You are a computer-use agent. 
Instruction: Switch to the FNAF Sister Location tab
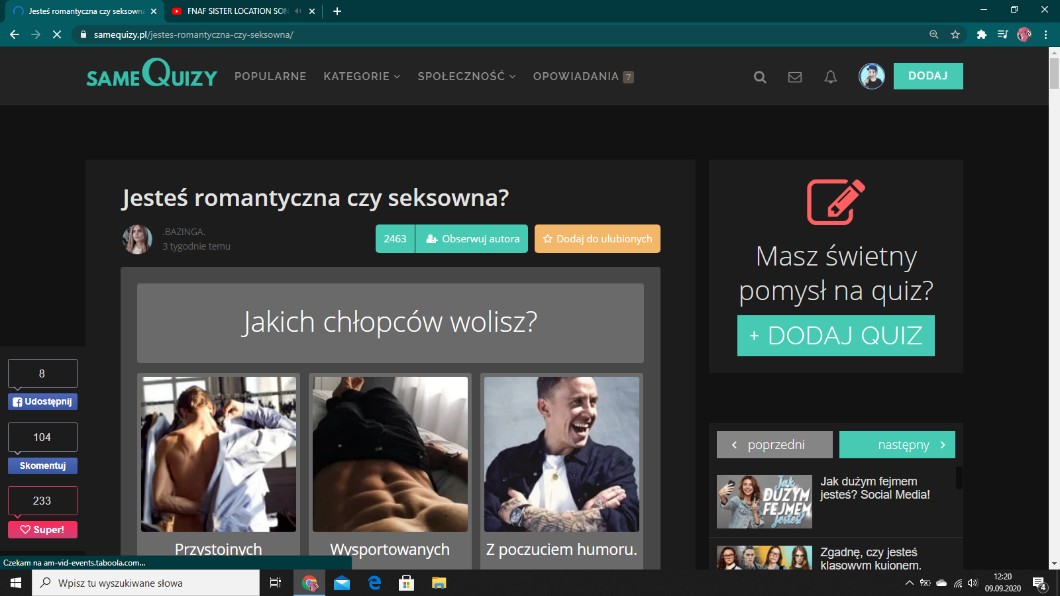[235, 11]
